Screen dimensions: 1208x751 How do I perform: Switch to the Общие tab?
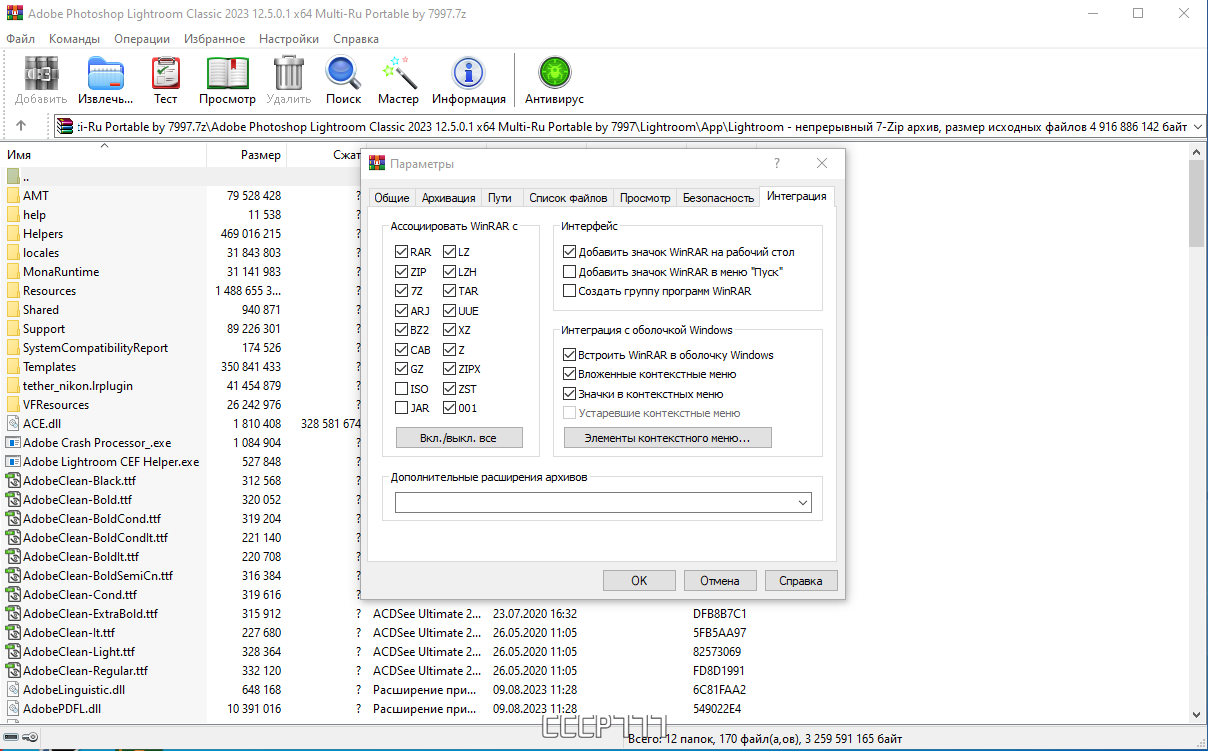click(x=392, y=198)
